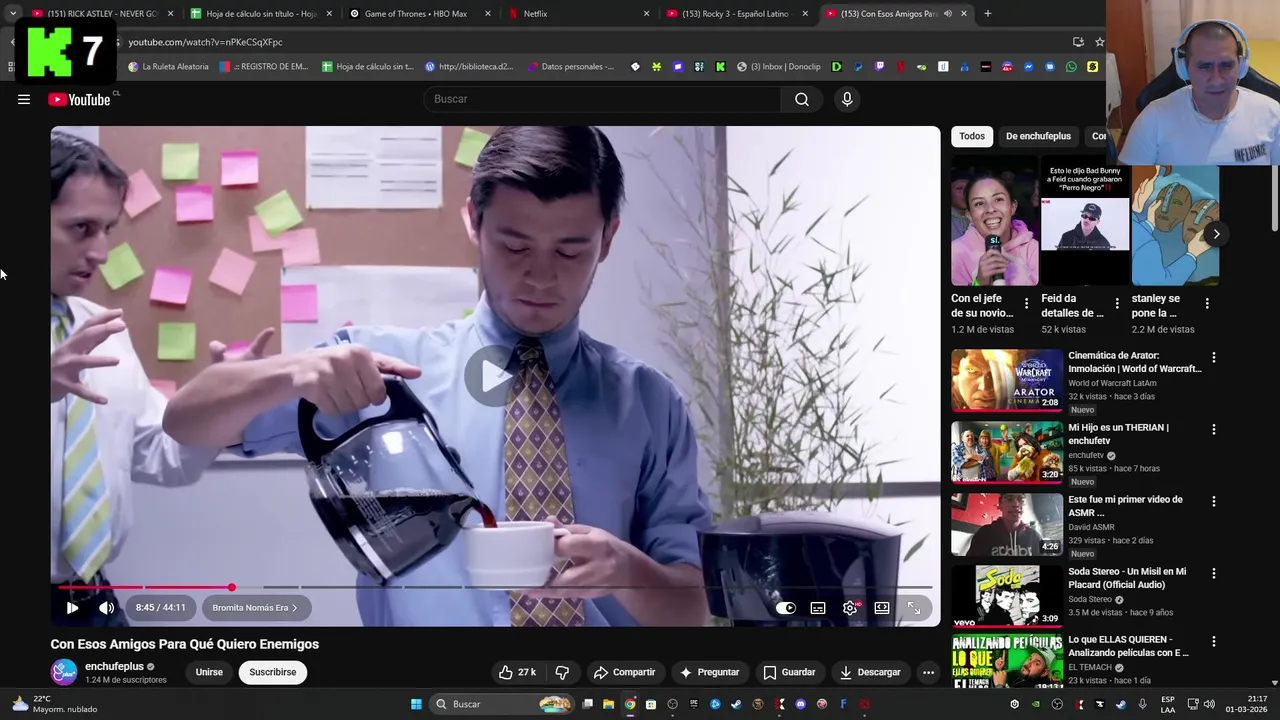Switch to 'Rocky 3 - Español Latino' tab

click(737, 14)
